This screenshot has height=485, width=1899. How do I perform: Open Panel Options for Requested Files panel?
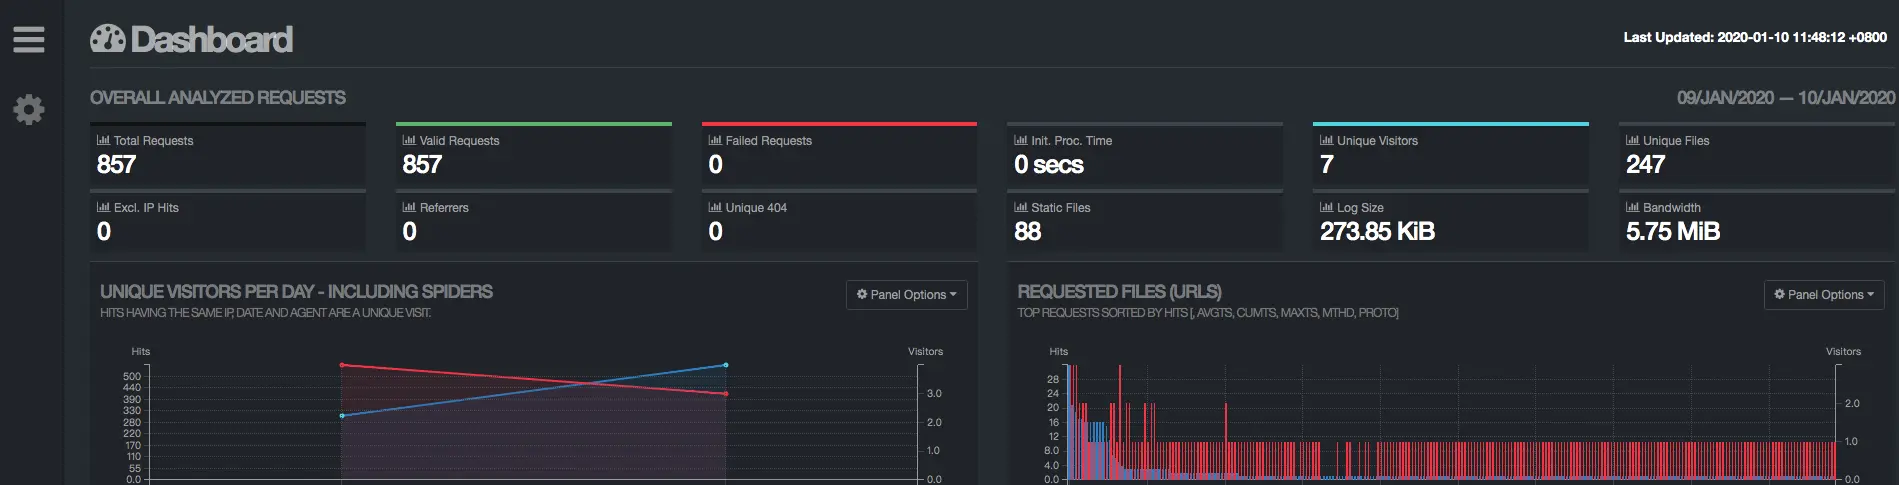pyautogui.click(x=1824, y=294)
